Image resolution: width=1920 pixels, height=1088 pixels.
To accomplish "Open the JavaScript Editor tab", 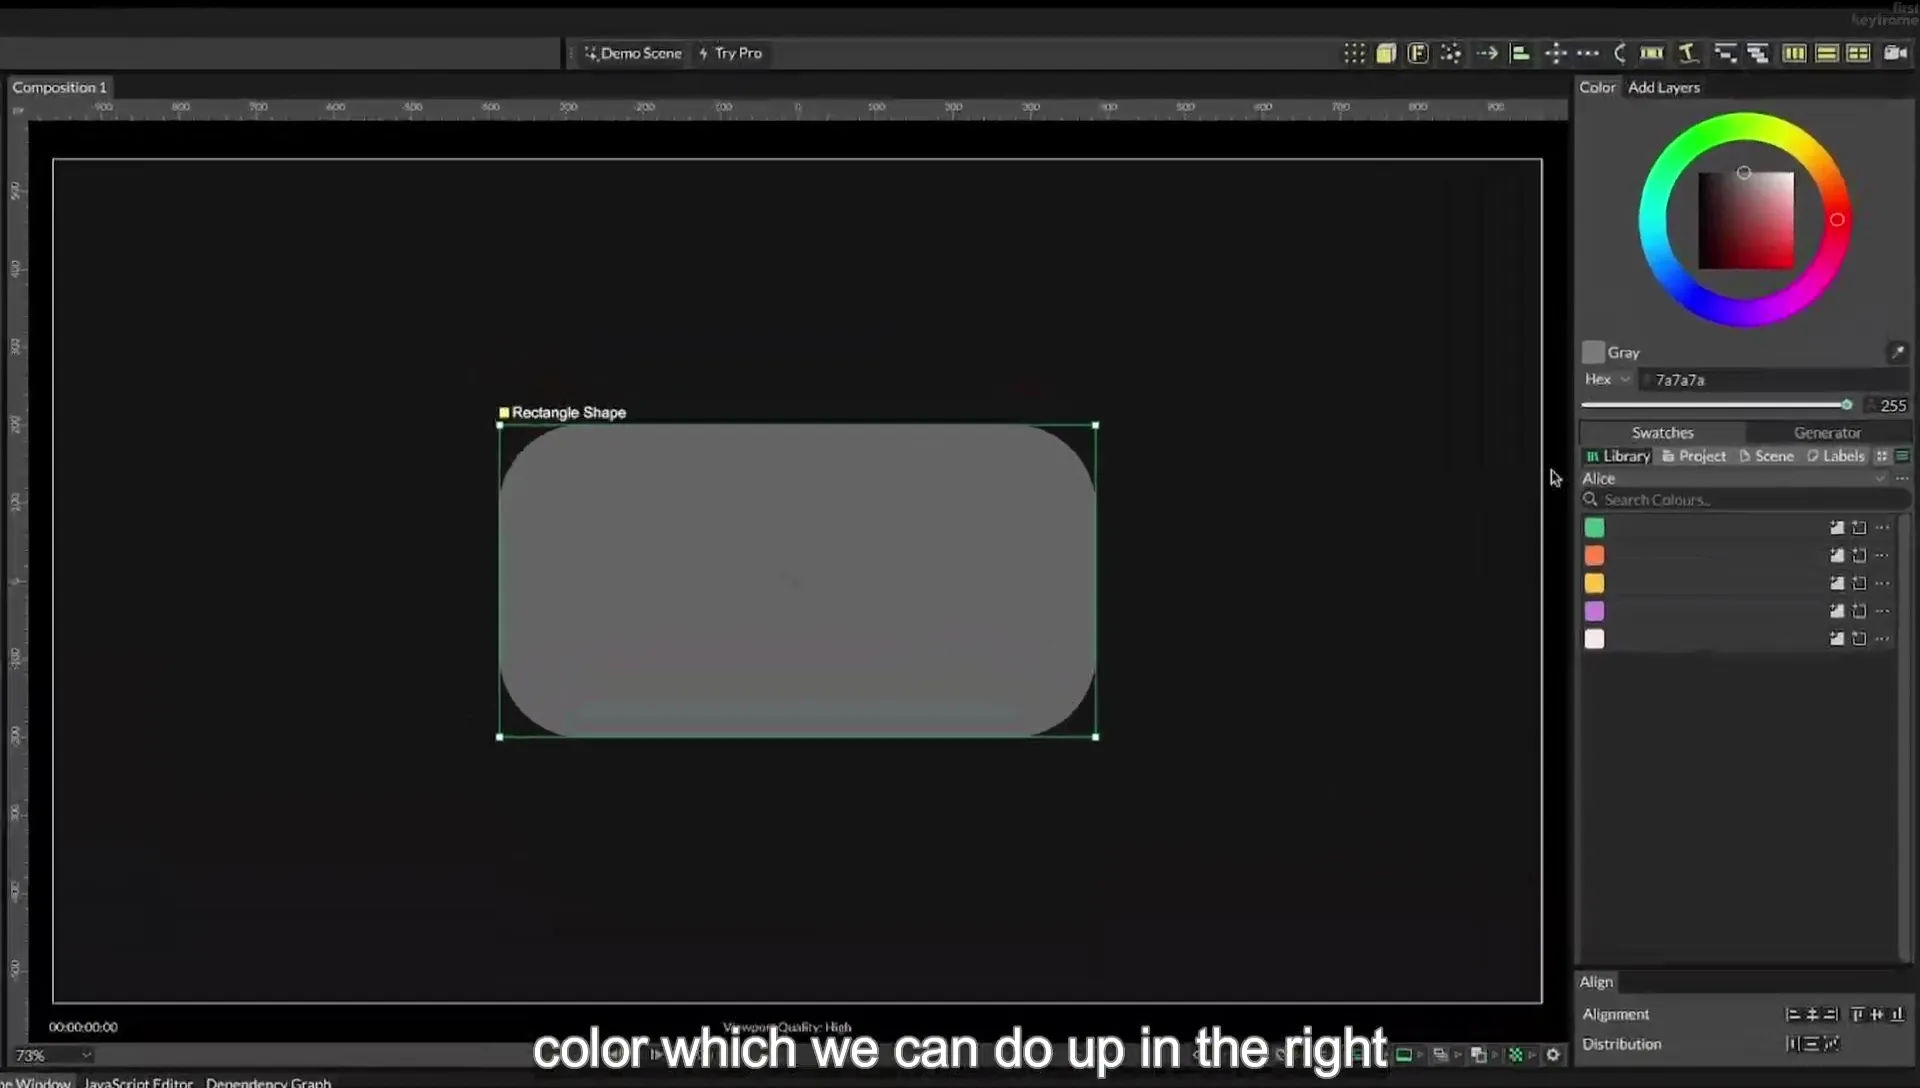I will 138,1082.
